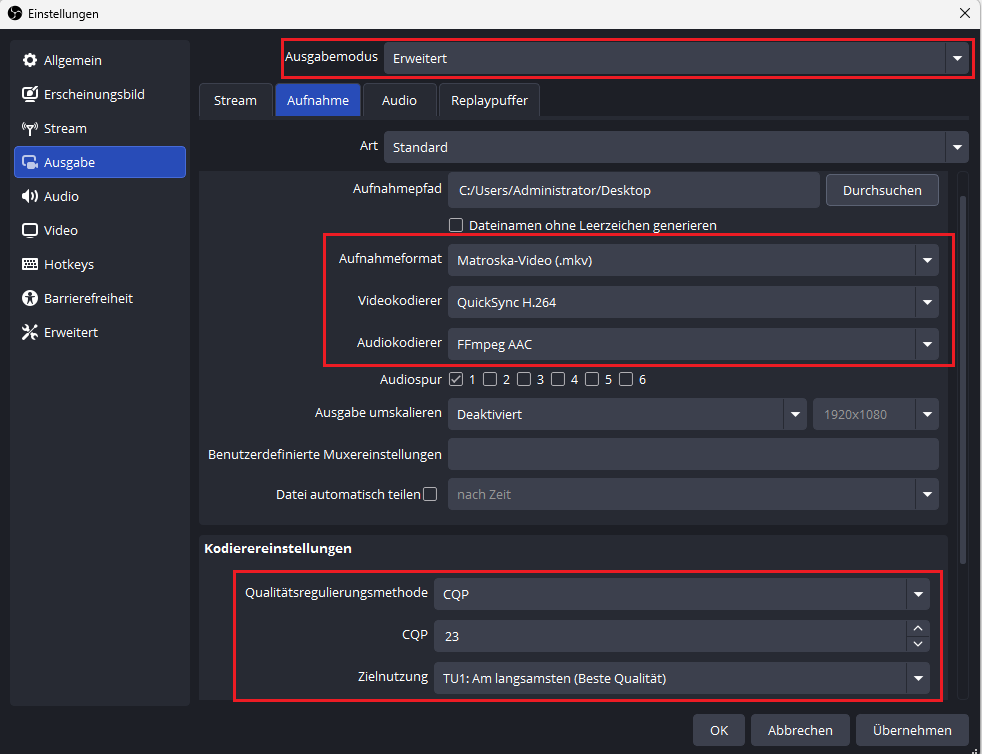The image size is (982, 754).
Task: Click the Benutzerdefinierte Muxereinstellungen input field
Action: tap(693, 454)
